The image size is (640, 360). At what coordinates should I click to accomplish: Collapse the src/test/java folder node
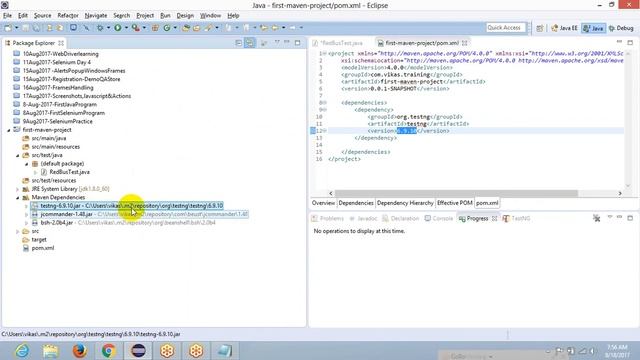(x=18, y=156)
